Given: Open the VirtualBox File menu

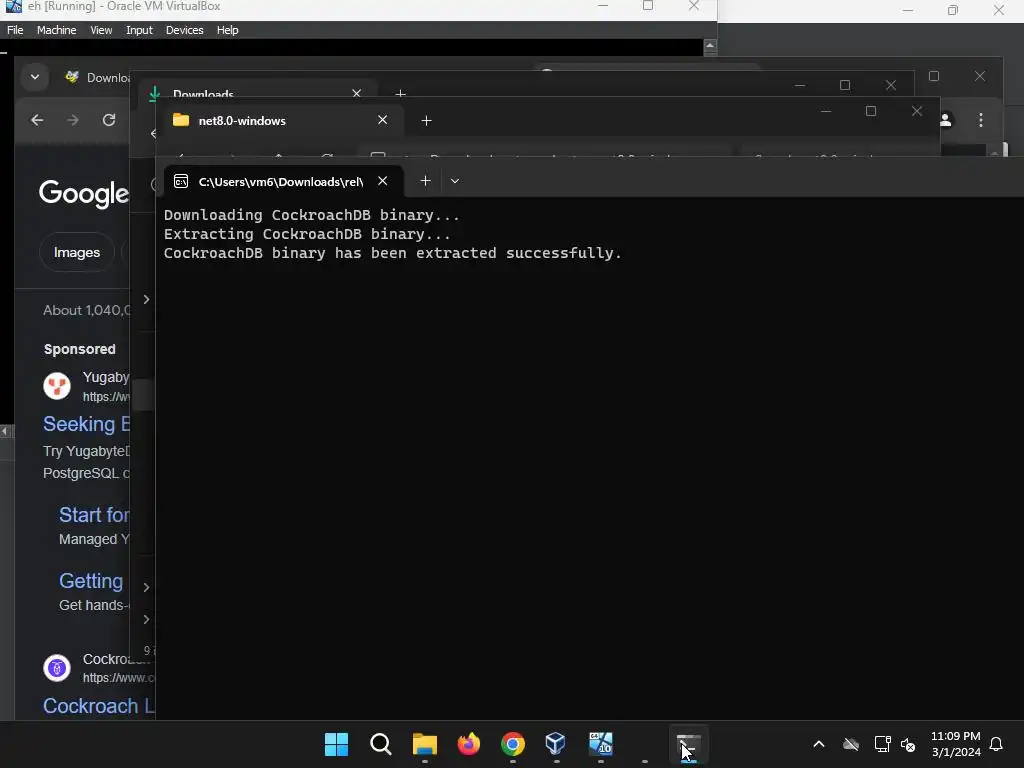Looking at the screenshot, I should [x=15, y=30].
